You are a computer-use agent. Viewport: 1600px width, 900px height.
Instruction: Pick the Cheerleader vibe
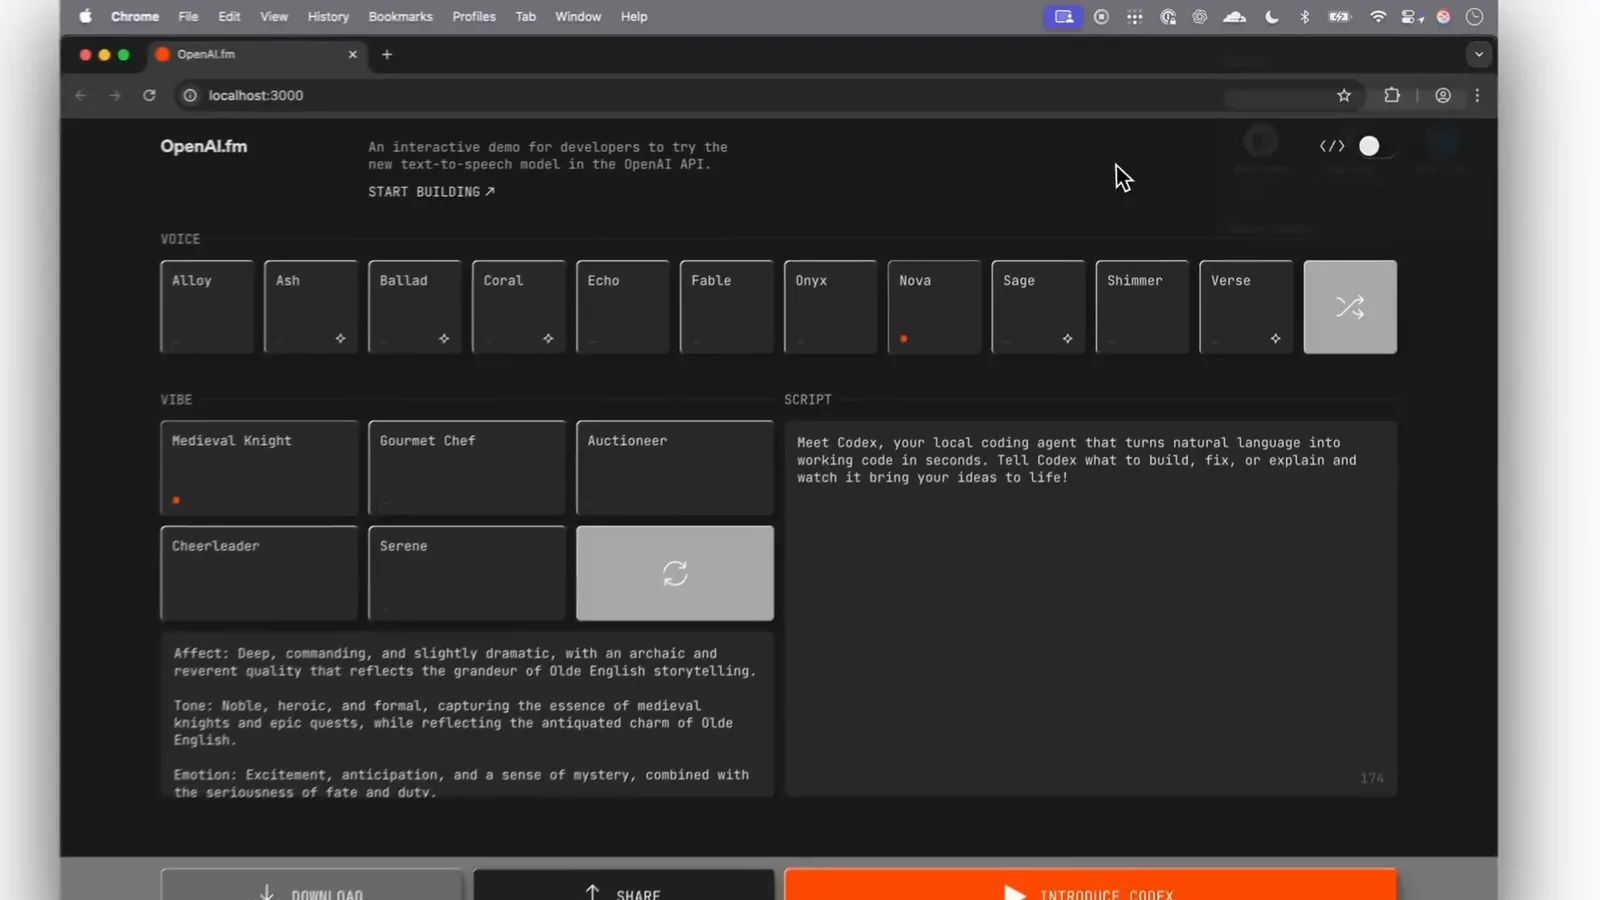[x=259, y=573]
